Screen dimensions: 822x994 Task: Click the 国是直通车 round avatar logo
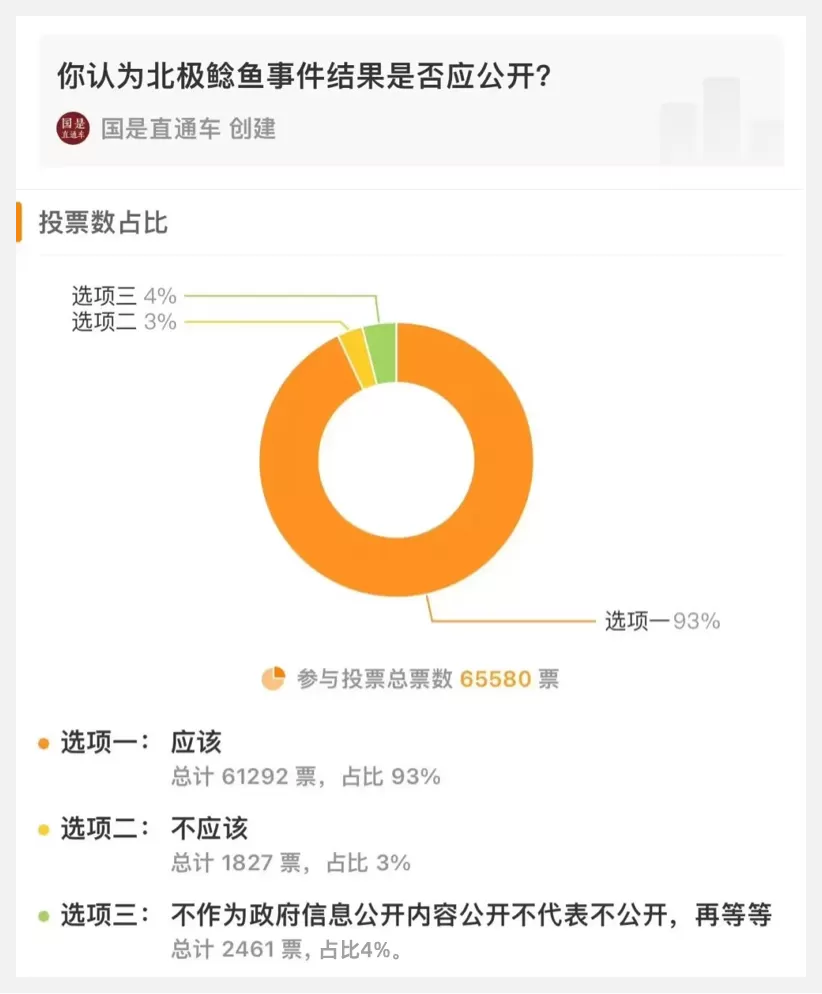73,129
